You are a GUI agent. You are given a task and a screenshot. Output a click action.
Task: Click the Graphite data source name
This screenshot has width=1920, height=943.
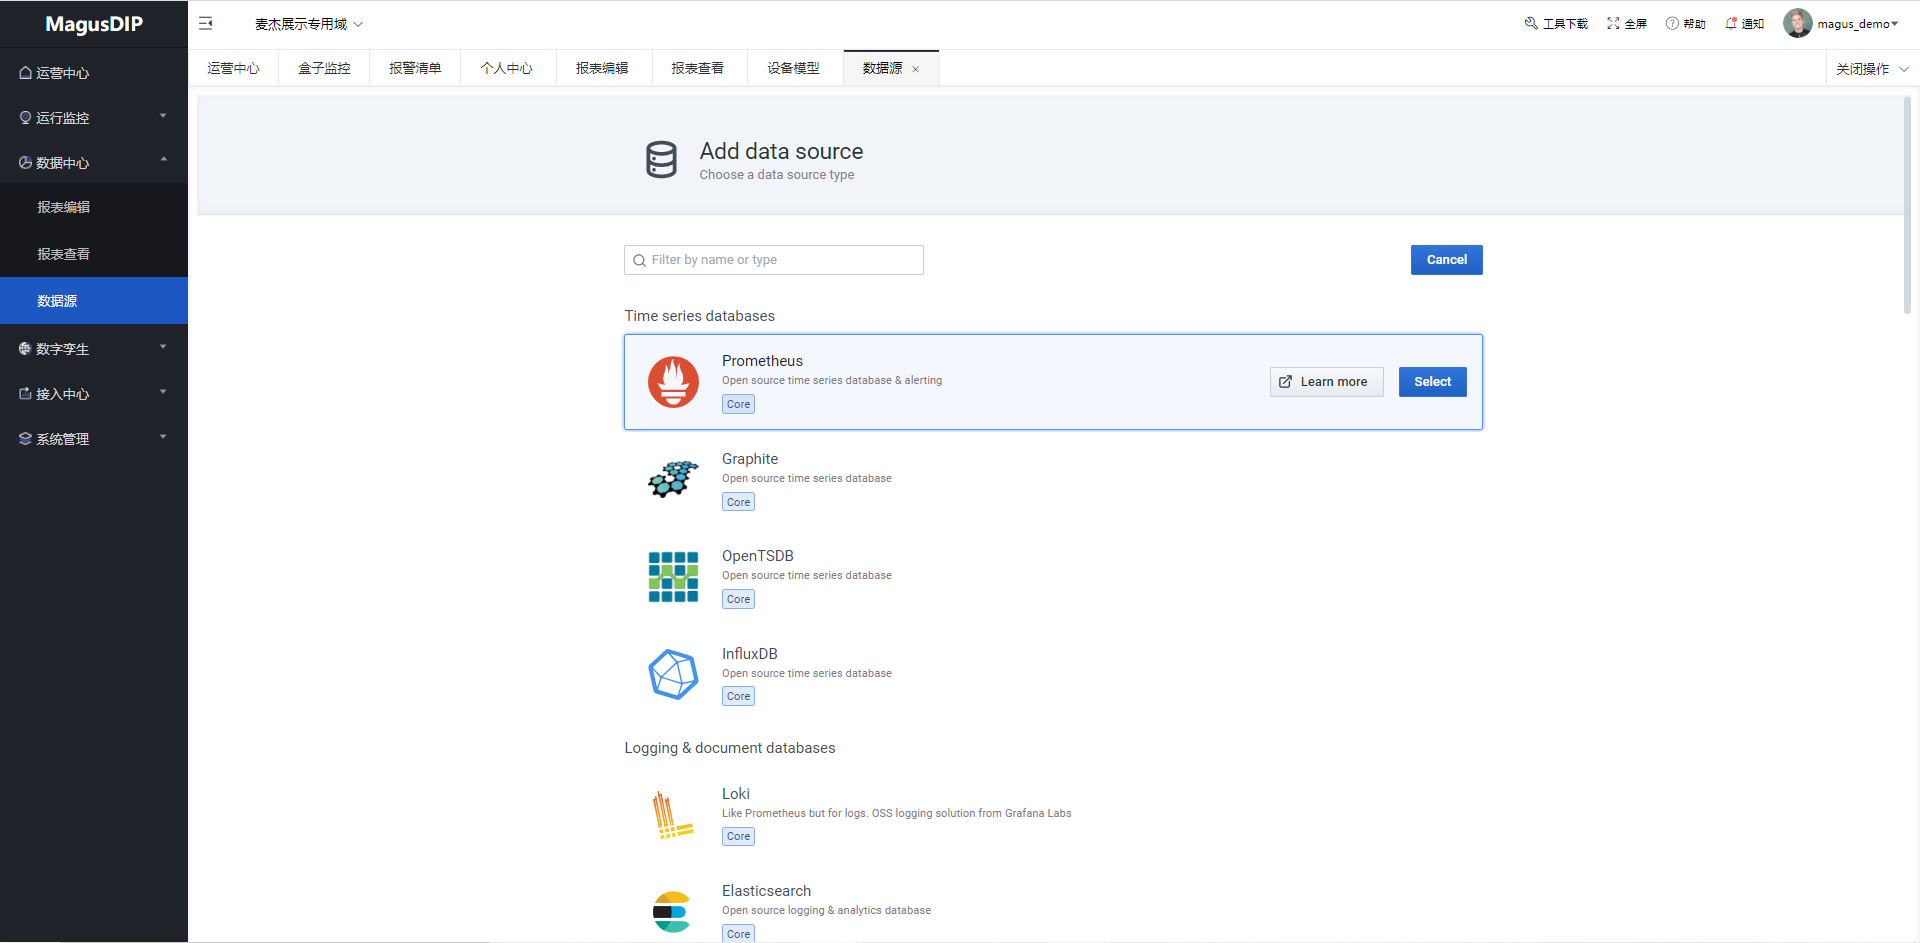(x=750, y=459)
